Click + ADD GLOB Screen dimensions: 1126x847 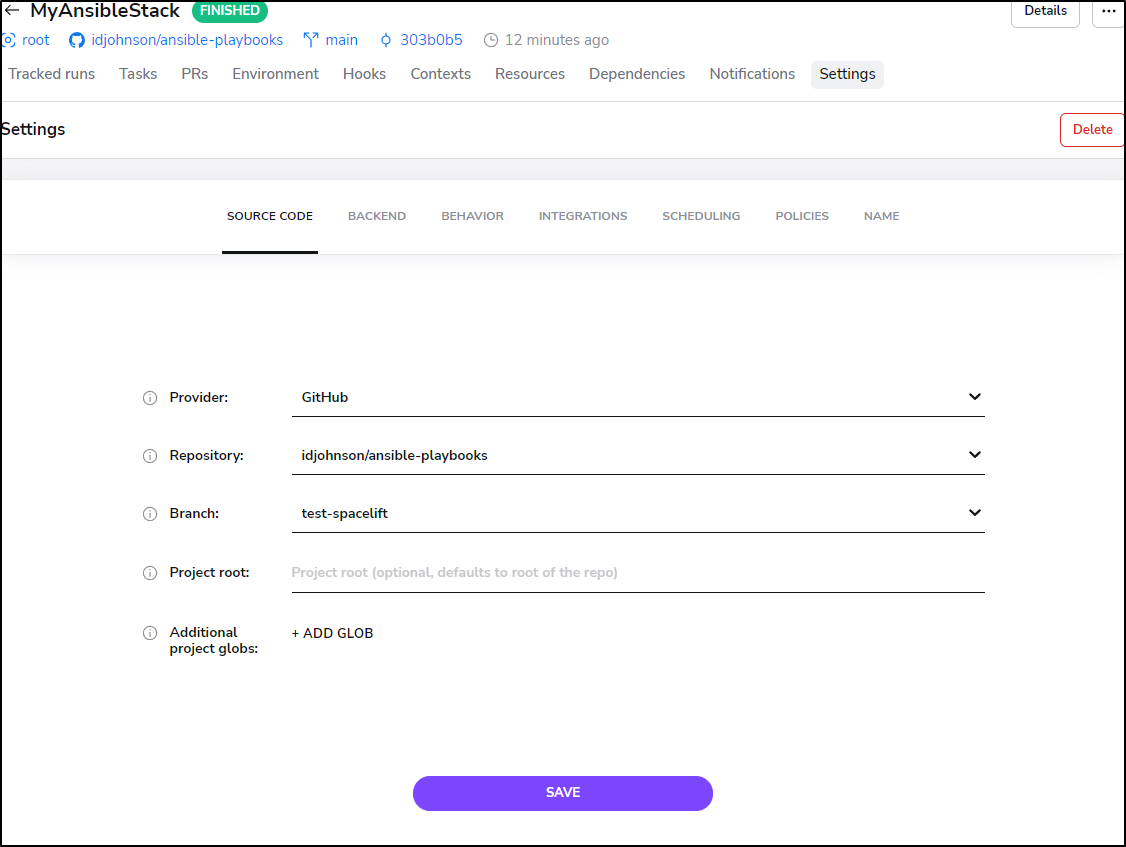tap(332, 633)
